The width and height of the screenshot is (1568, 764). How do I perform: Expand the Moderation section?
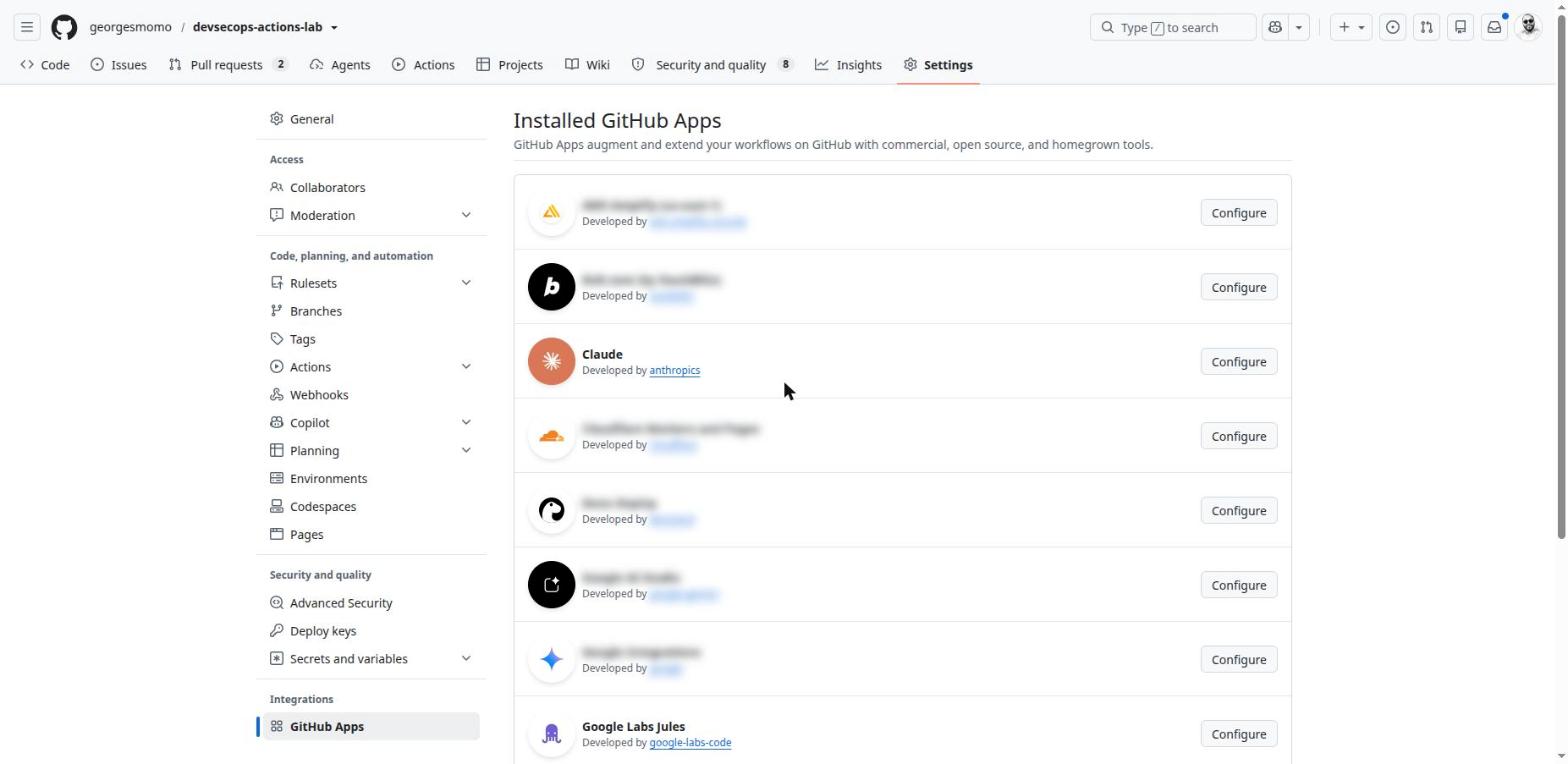[466, 215]
